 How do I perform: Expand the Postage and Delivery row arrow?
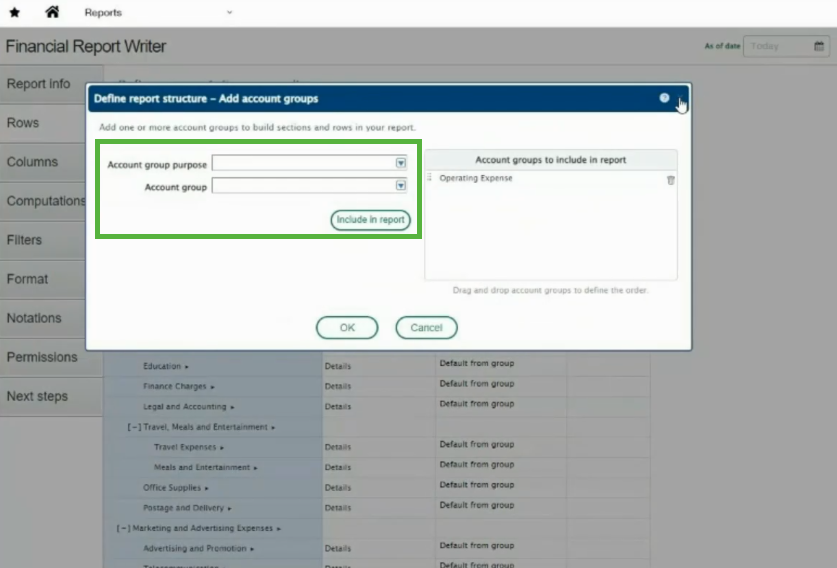point(229,509)
